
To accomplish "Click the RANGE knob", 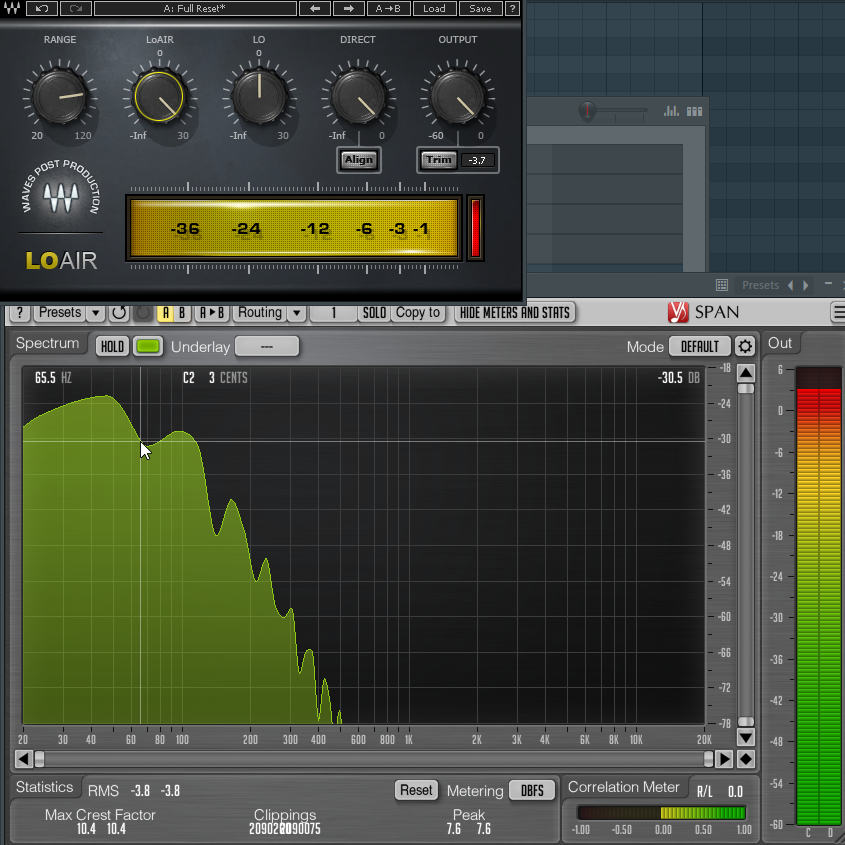I will pos(60,96).
